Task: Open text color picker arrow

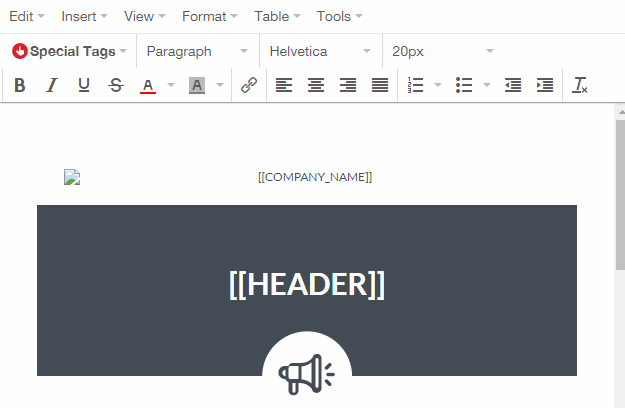Action: pos(171,85)
